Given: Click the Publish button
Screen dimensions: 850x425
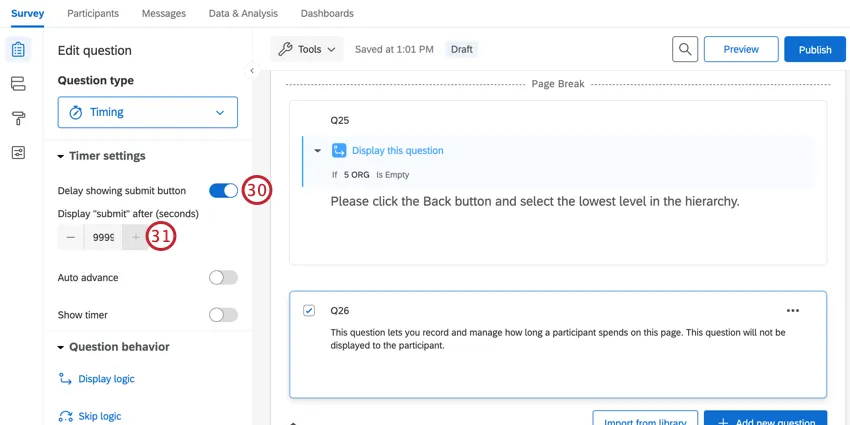Looking at the screenshot, I should pos(814,49).
